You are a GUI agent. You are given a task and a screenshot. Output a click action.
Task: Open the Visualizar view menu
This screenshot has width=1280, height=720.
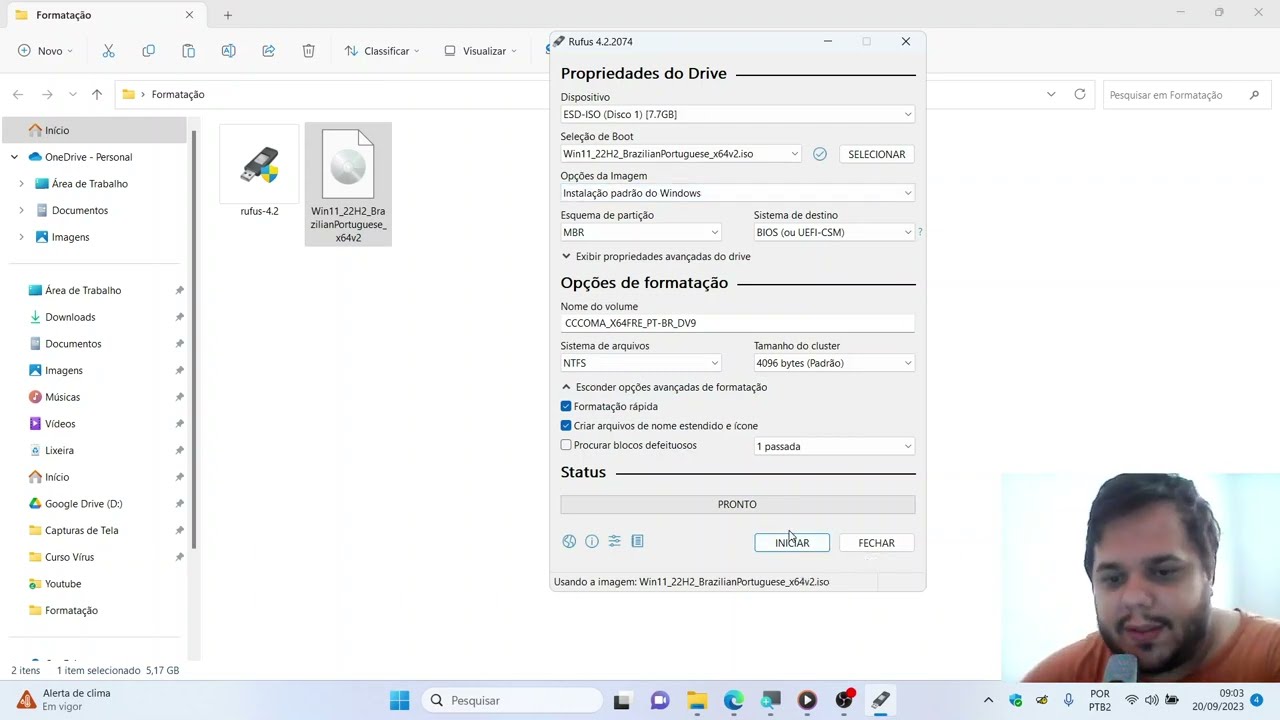481,51
